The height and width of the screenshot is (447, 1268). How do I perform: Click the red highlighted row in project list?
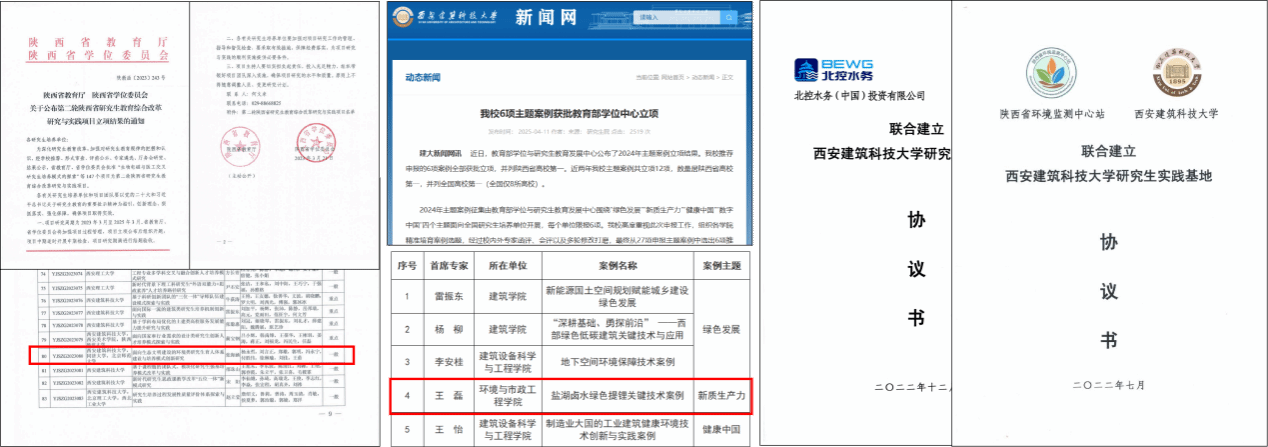pos(191,355)
